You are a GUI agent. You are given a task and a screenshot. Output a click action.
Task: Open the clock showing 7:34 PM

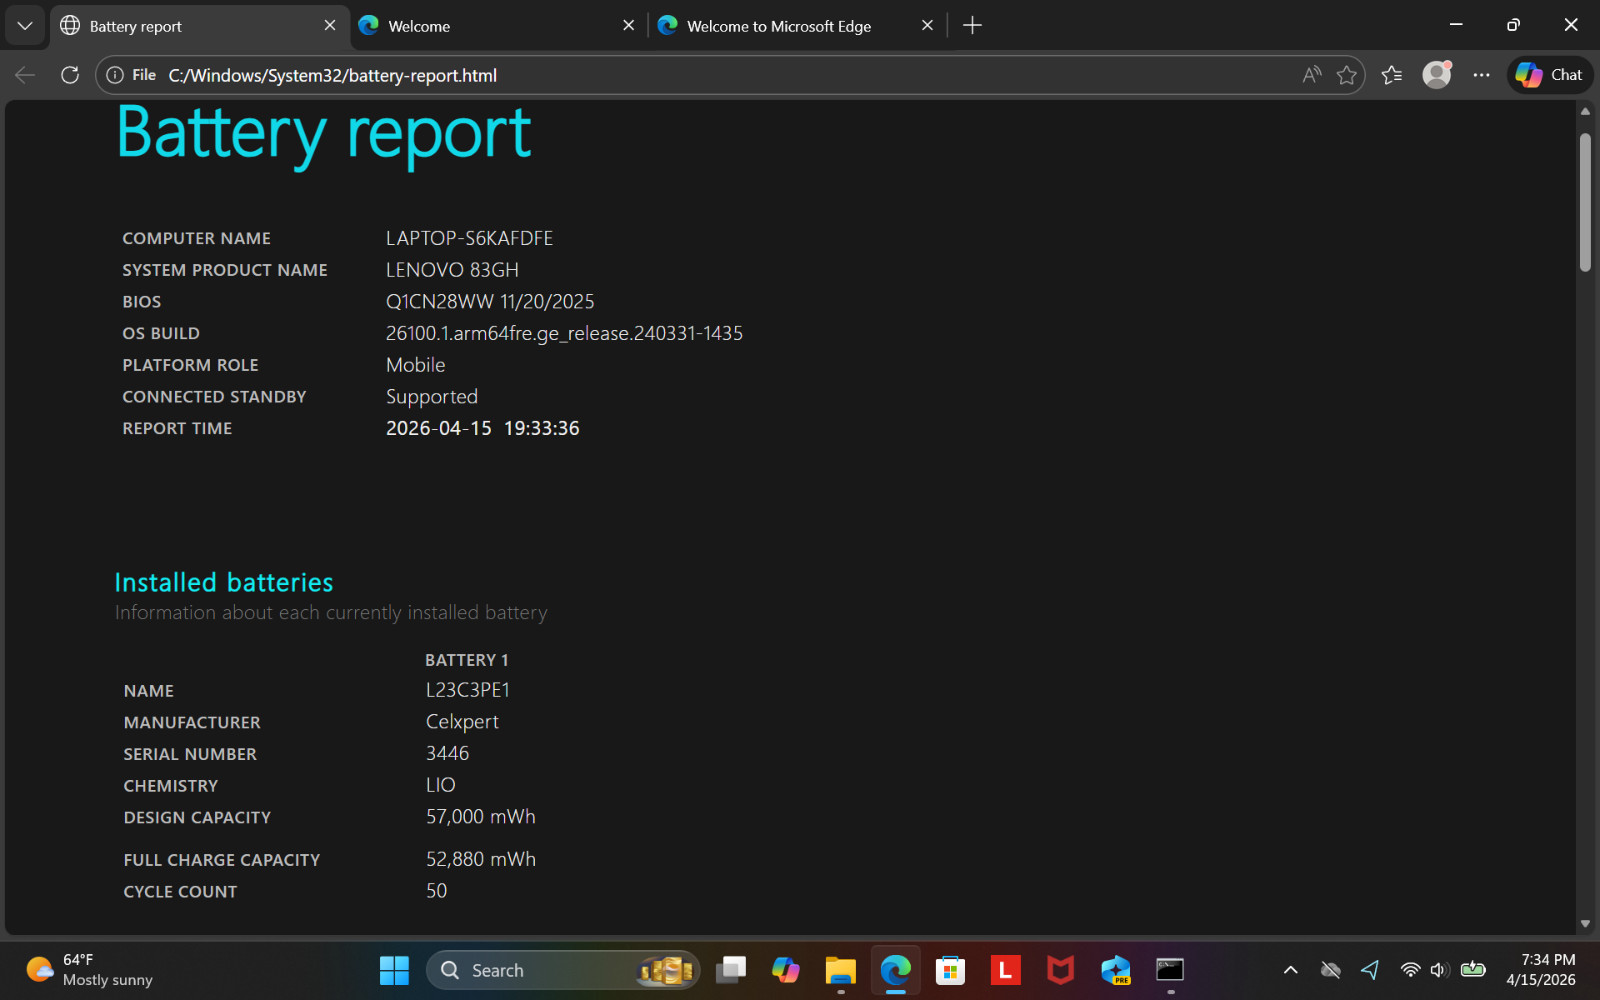[1541, 970]
